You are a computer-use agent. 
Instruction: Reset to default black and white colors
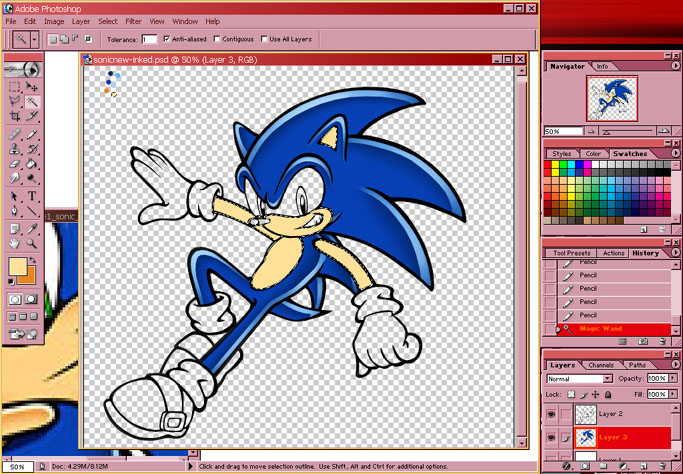coord(11,282)
